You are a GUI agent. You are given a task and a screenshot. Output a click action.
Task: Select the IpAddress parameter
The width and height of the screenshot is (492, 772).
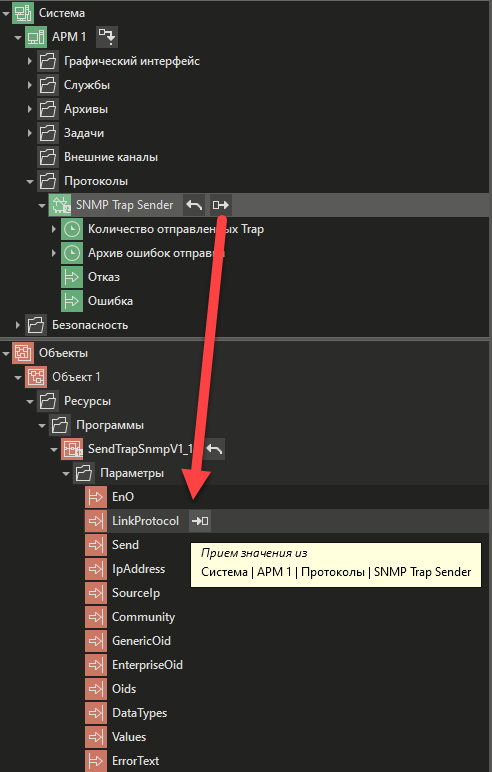coord(138,569)
